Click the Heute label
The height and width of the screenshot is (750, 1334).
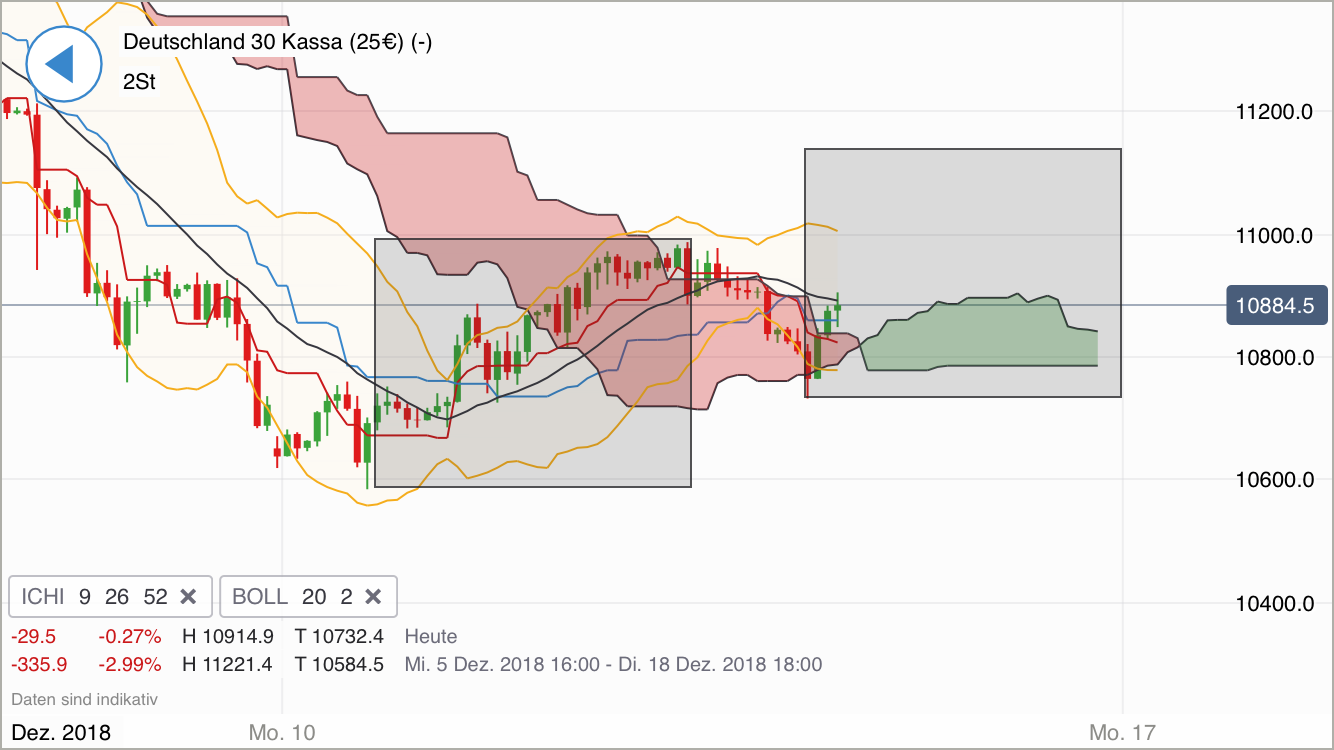[x=430, y=636]
